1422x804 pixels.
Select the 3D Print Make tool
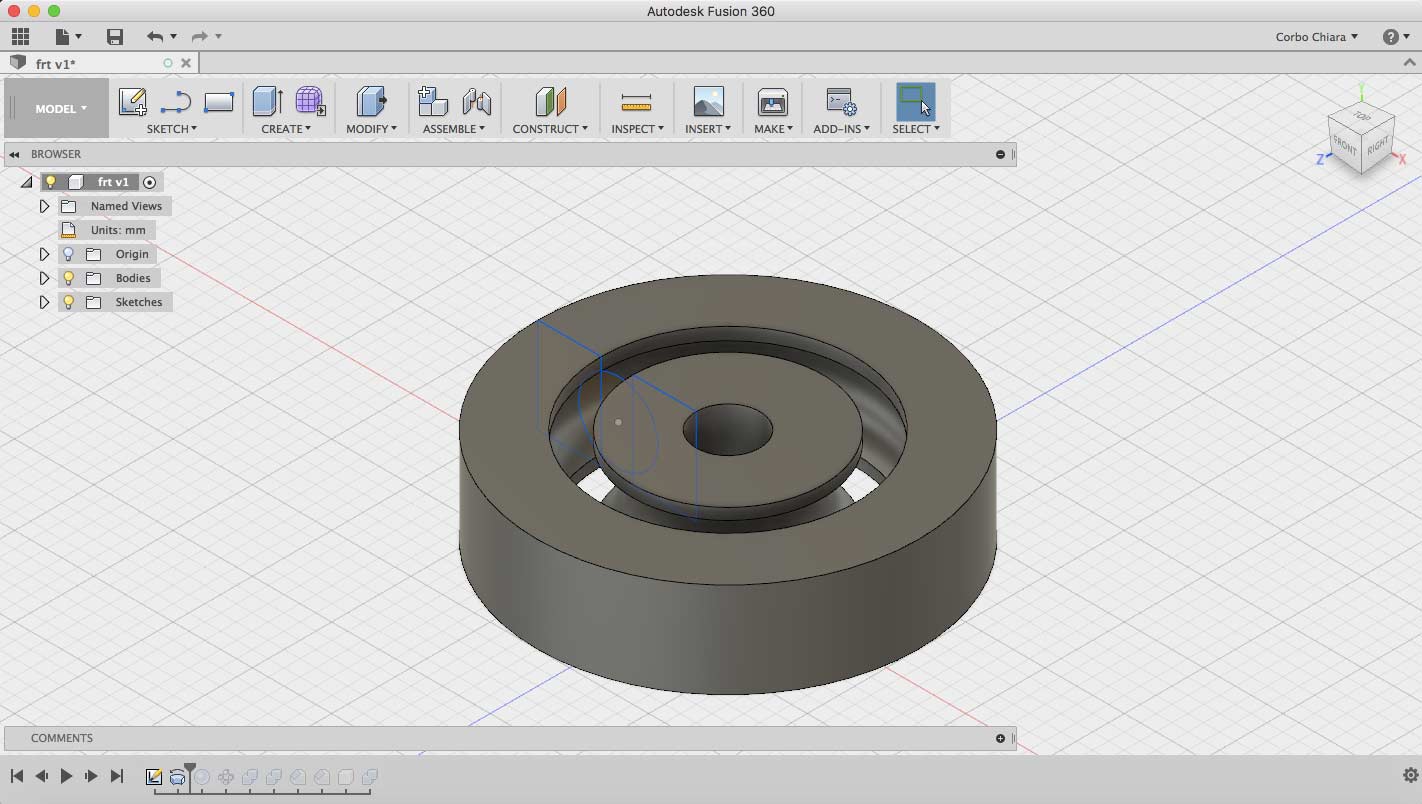(x=773, y=101)
